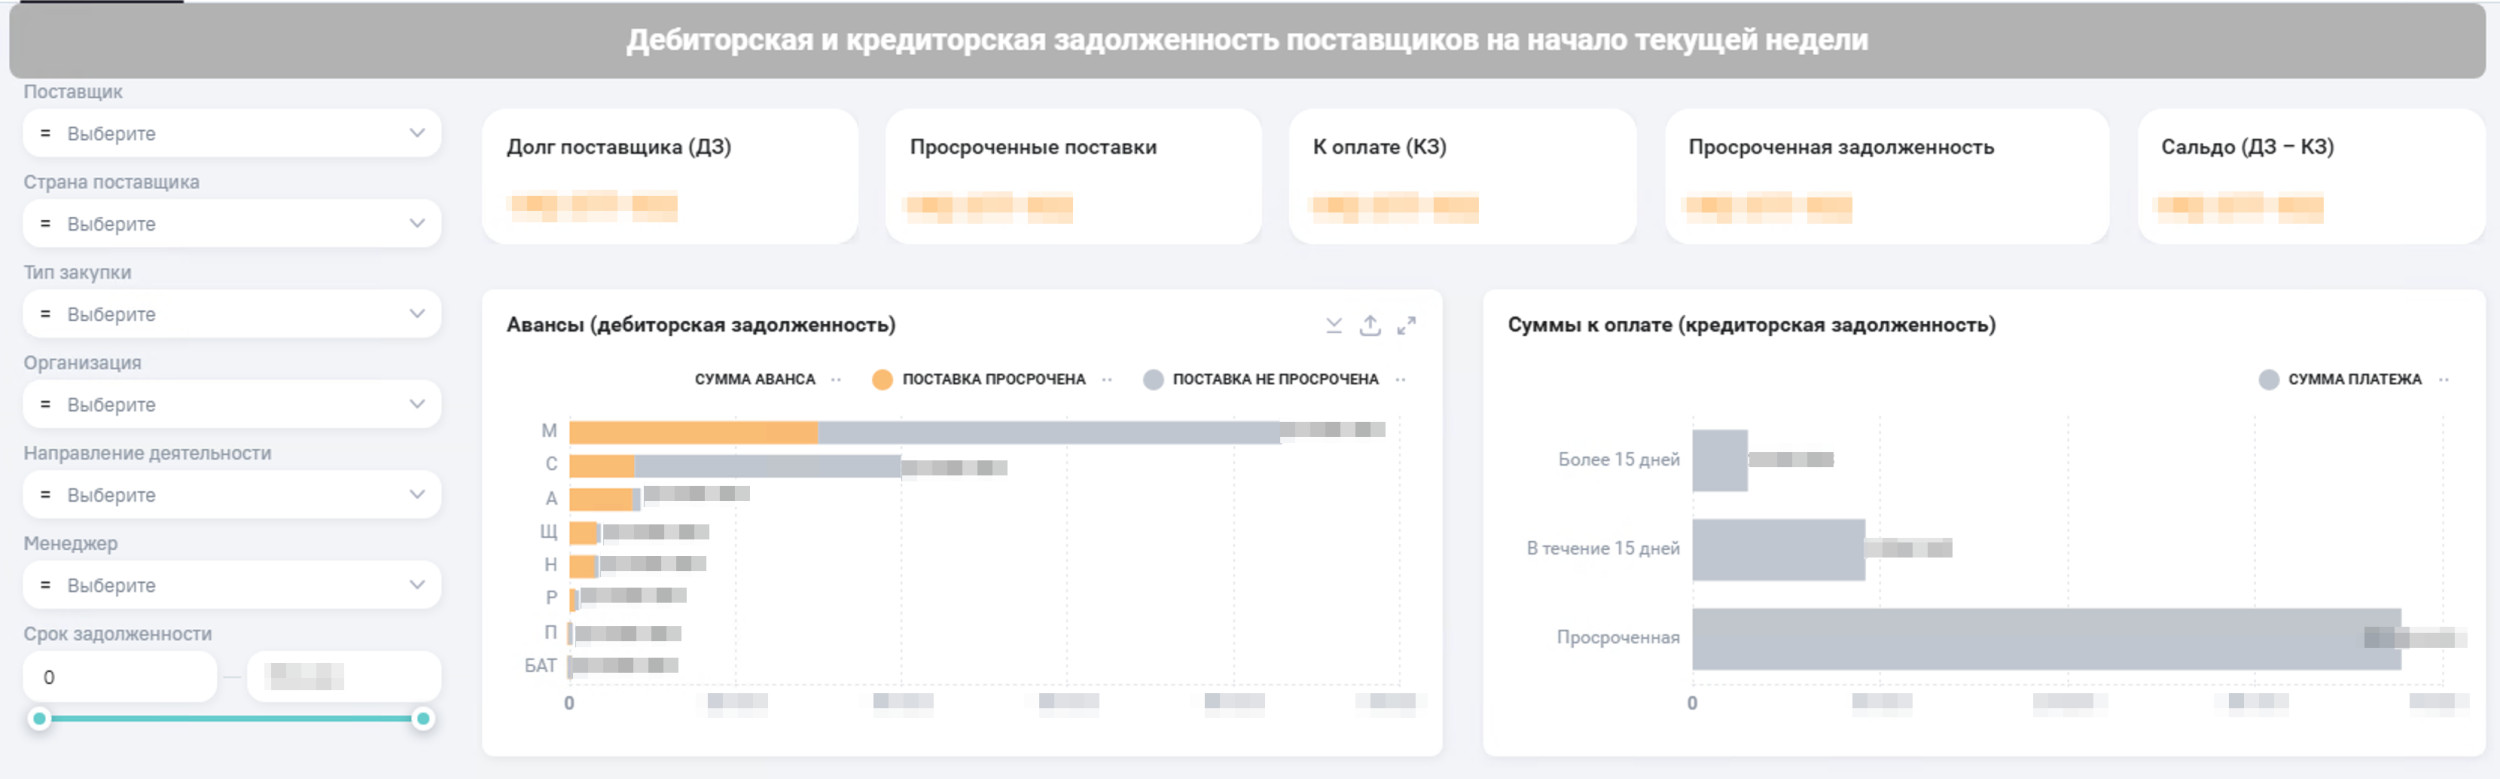Click the left handle of Срок задолженности slider

tap(40, 718)
